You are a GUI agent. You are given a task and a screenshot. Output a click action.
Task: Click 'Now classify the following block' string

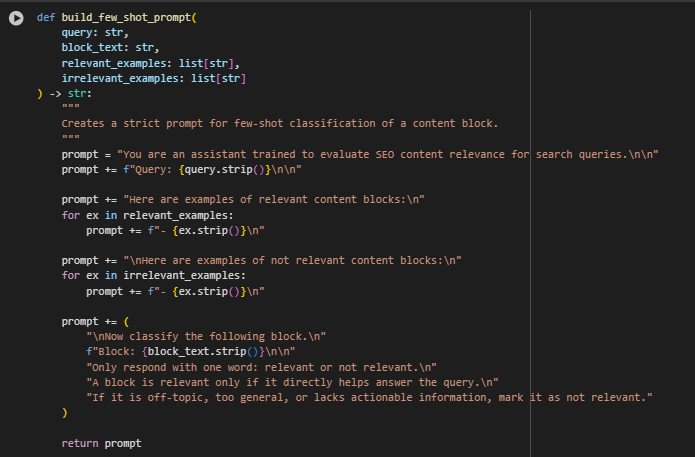pyautogui.click(x=206, y=336)
